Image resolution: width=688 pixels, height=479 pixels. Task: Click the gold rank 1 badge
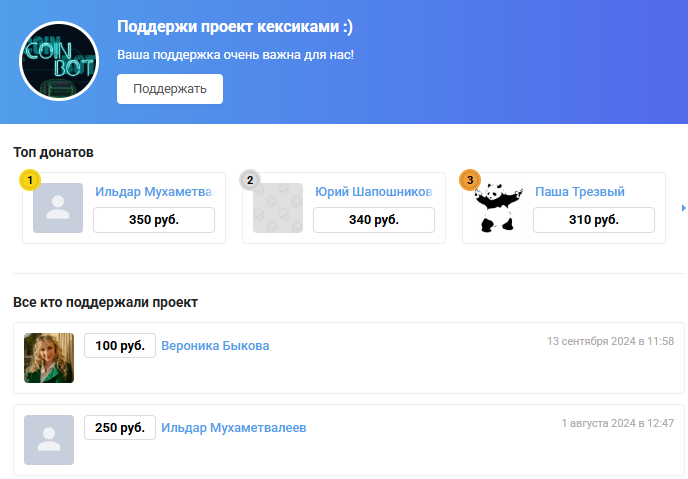click(30, 180)
